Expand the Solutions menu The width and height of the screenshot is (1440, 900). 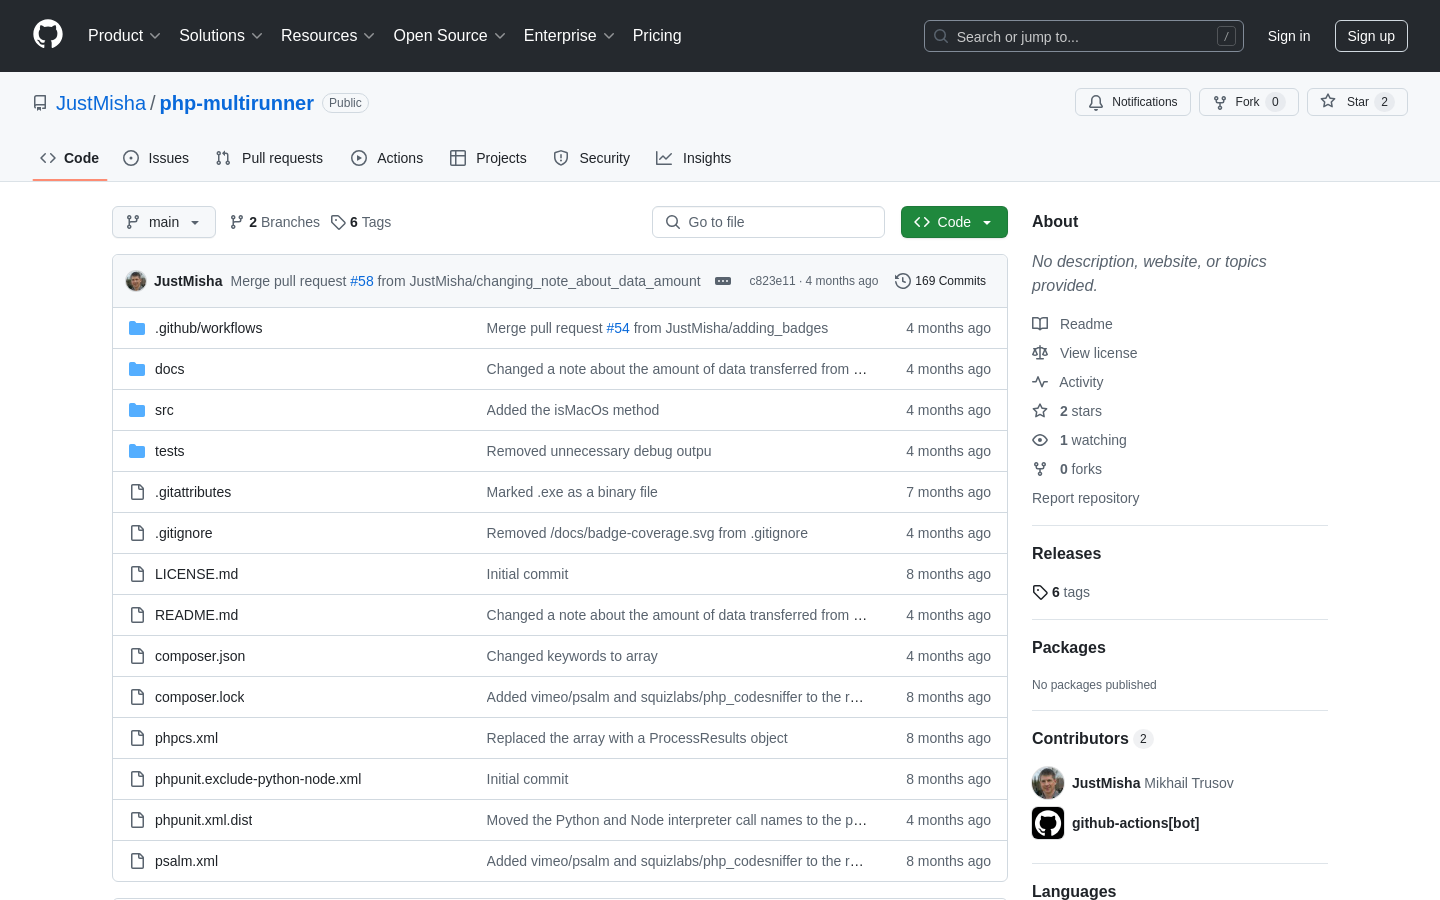[221, 36]
